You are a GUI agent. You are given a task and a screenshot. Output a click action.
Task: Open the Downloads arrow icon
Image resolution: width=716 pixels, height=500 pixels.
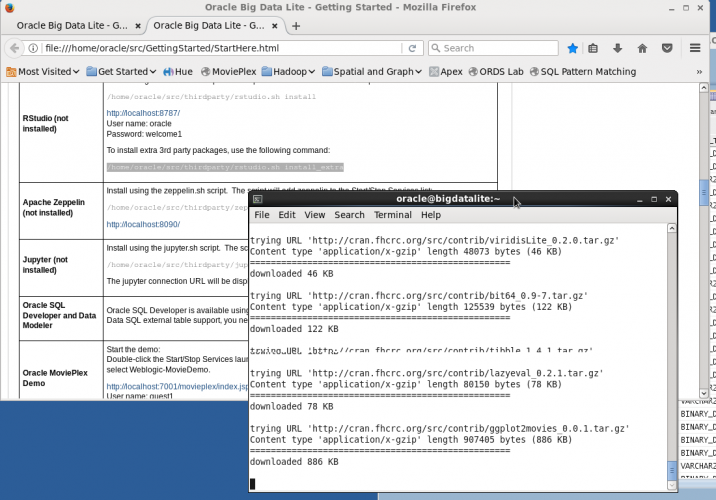617,48
